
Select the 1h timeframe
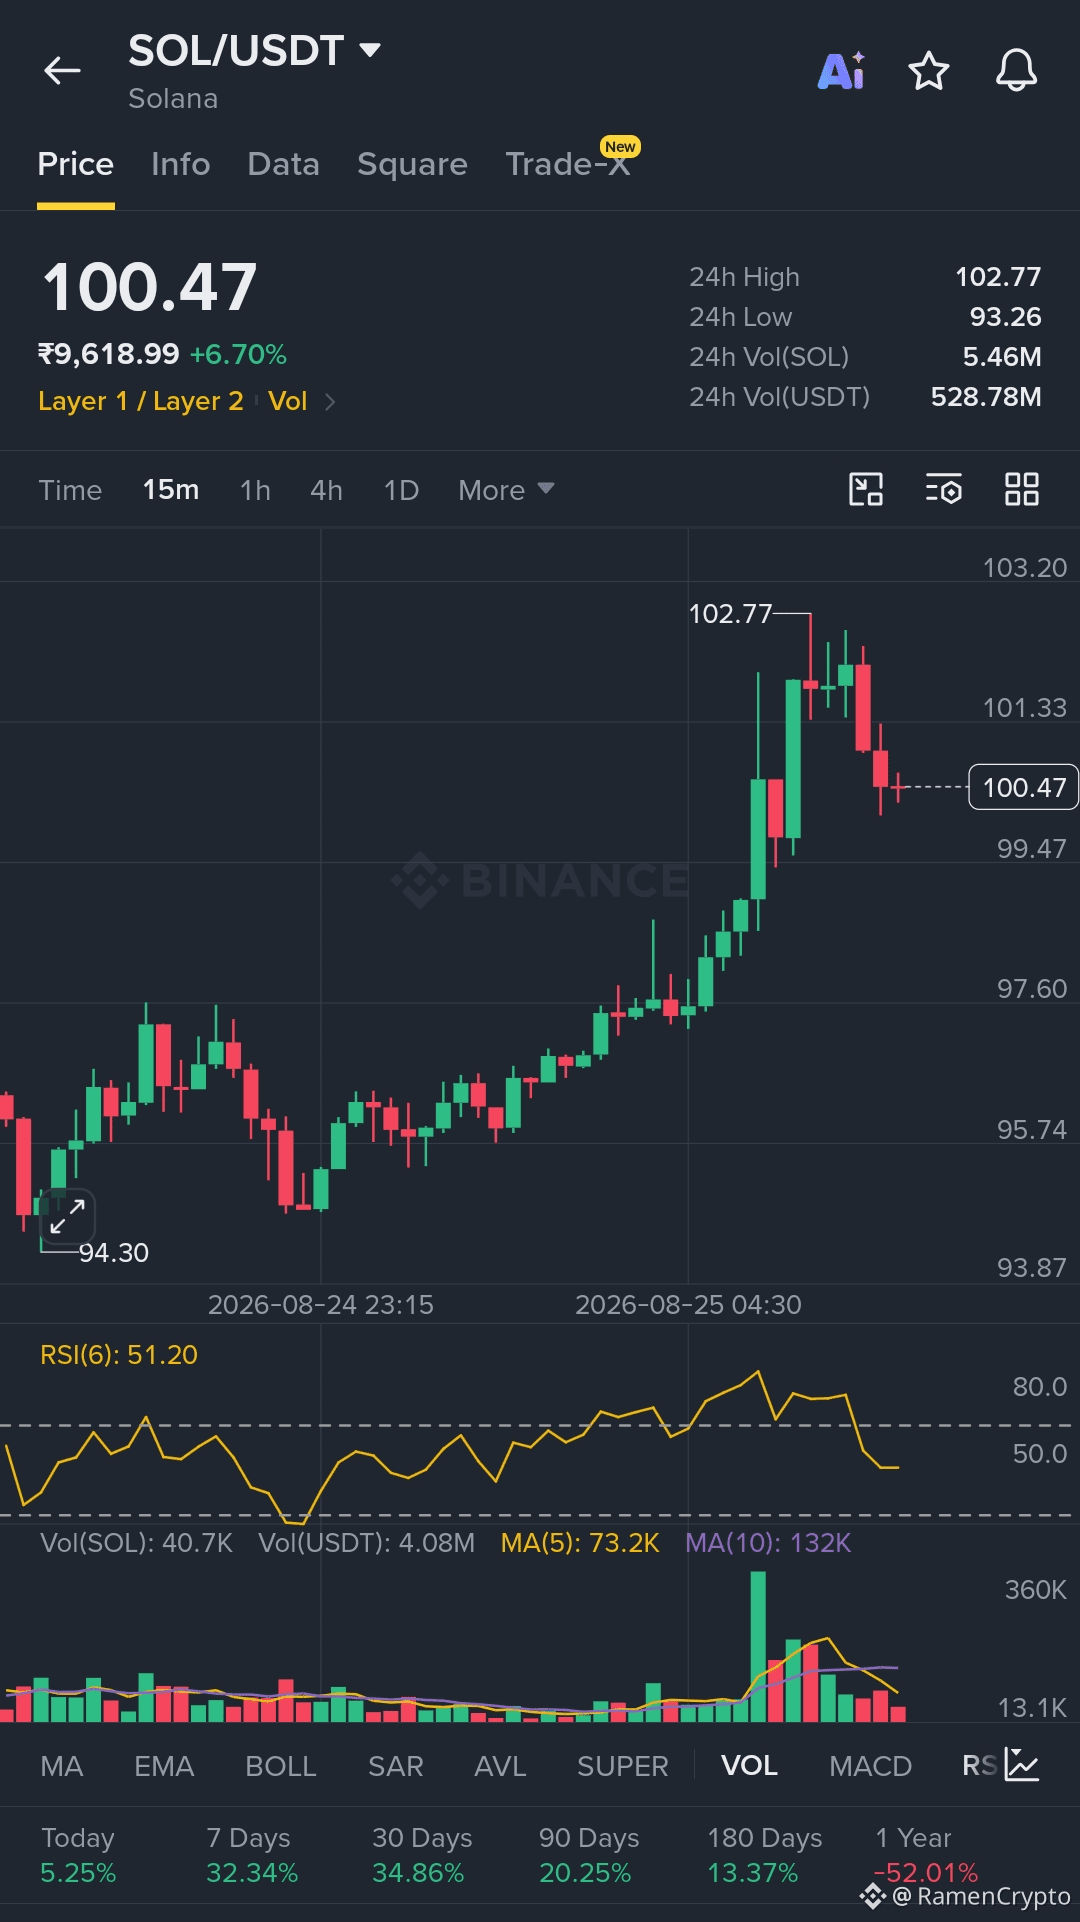coord(255,490)
